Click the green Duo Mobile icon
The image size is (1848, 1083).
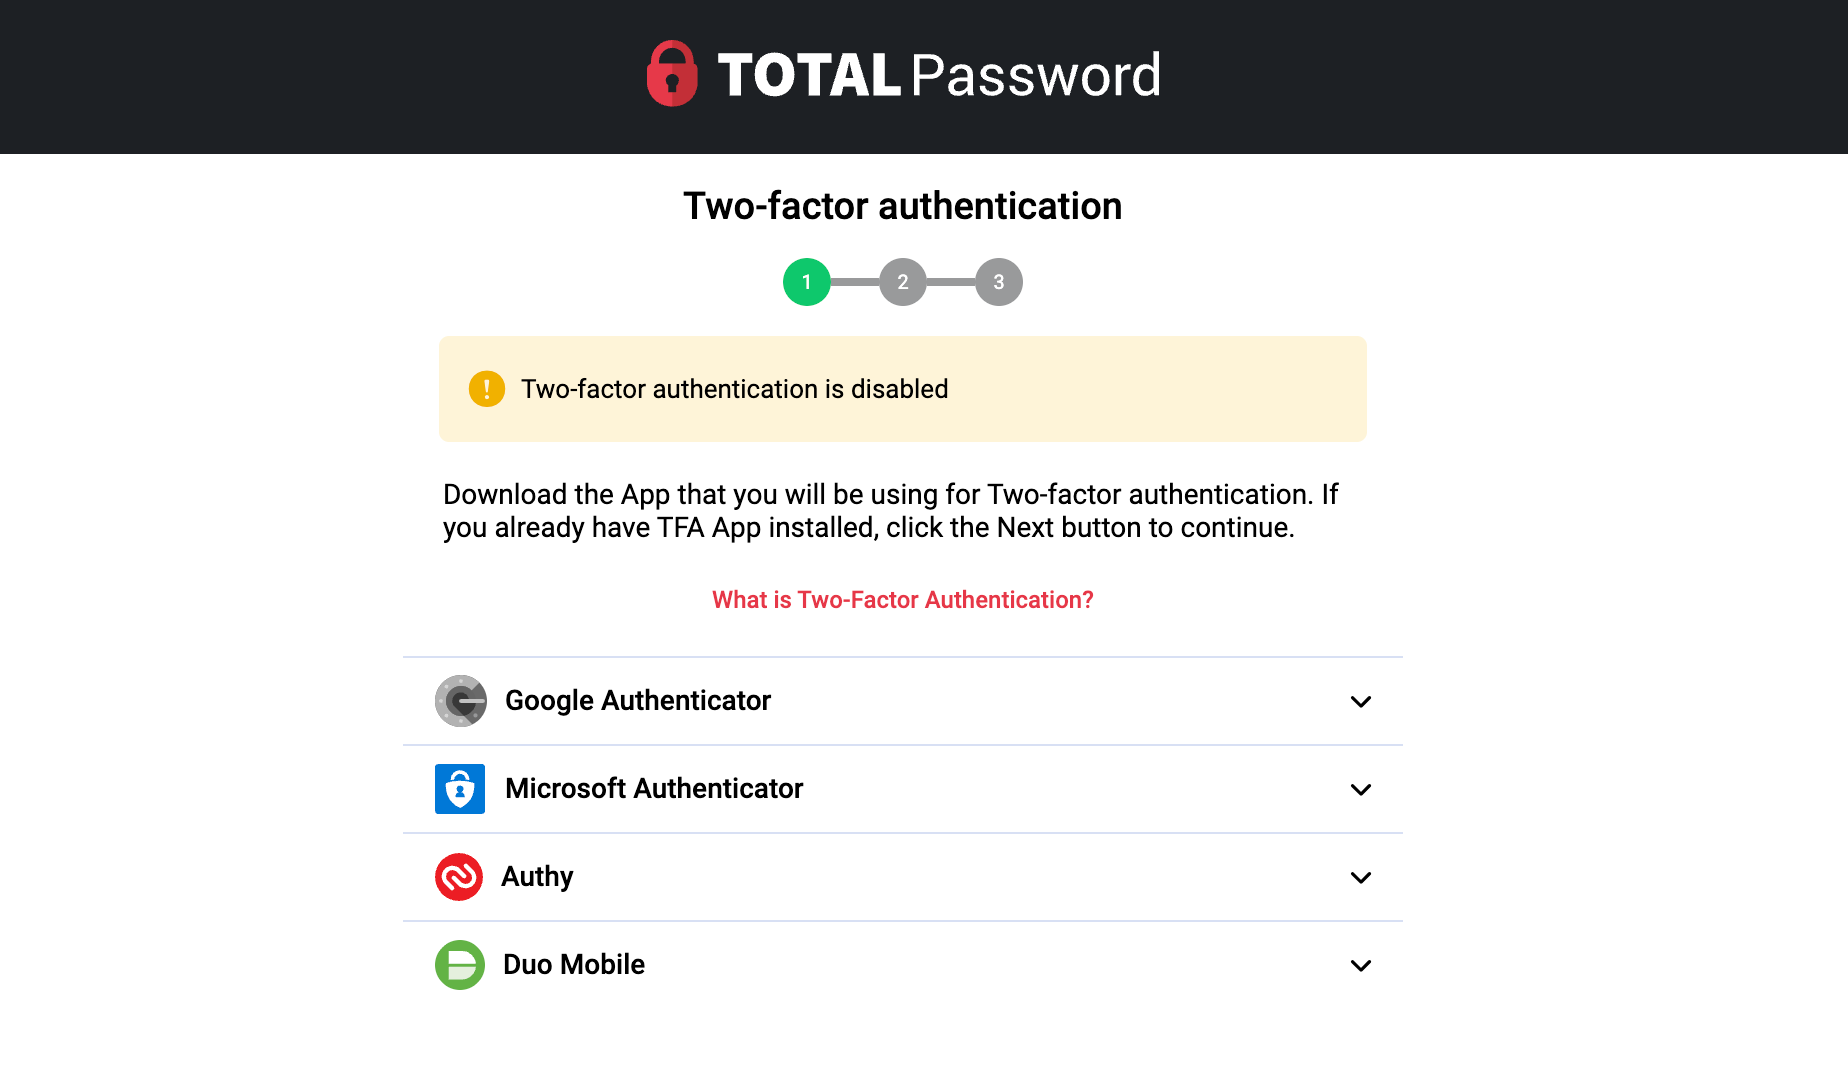[460, 965]
